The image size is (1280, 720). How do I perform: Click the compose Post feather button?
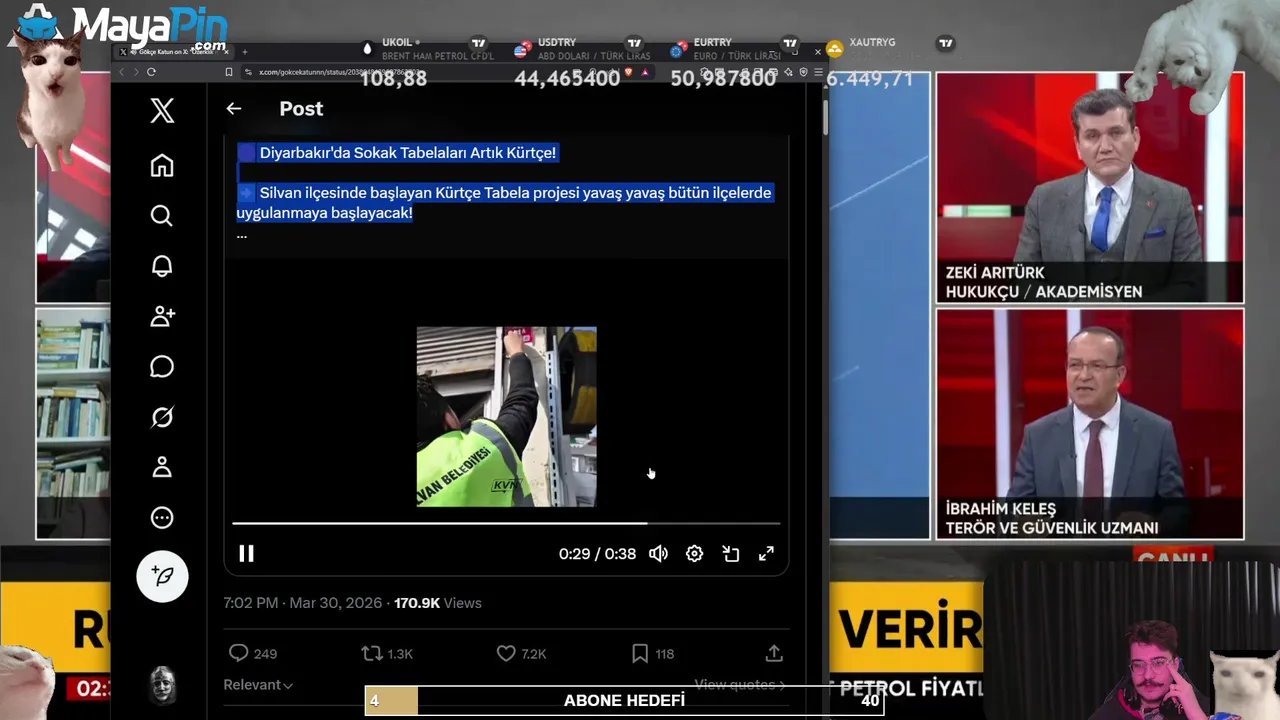click(162, 576)
